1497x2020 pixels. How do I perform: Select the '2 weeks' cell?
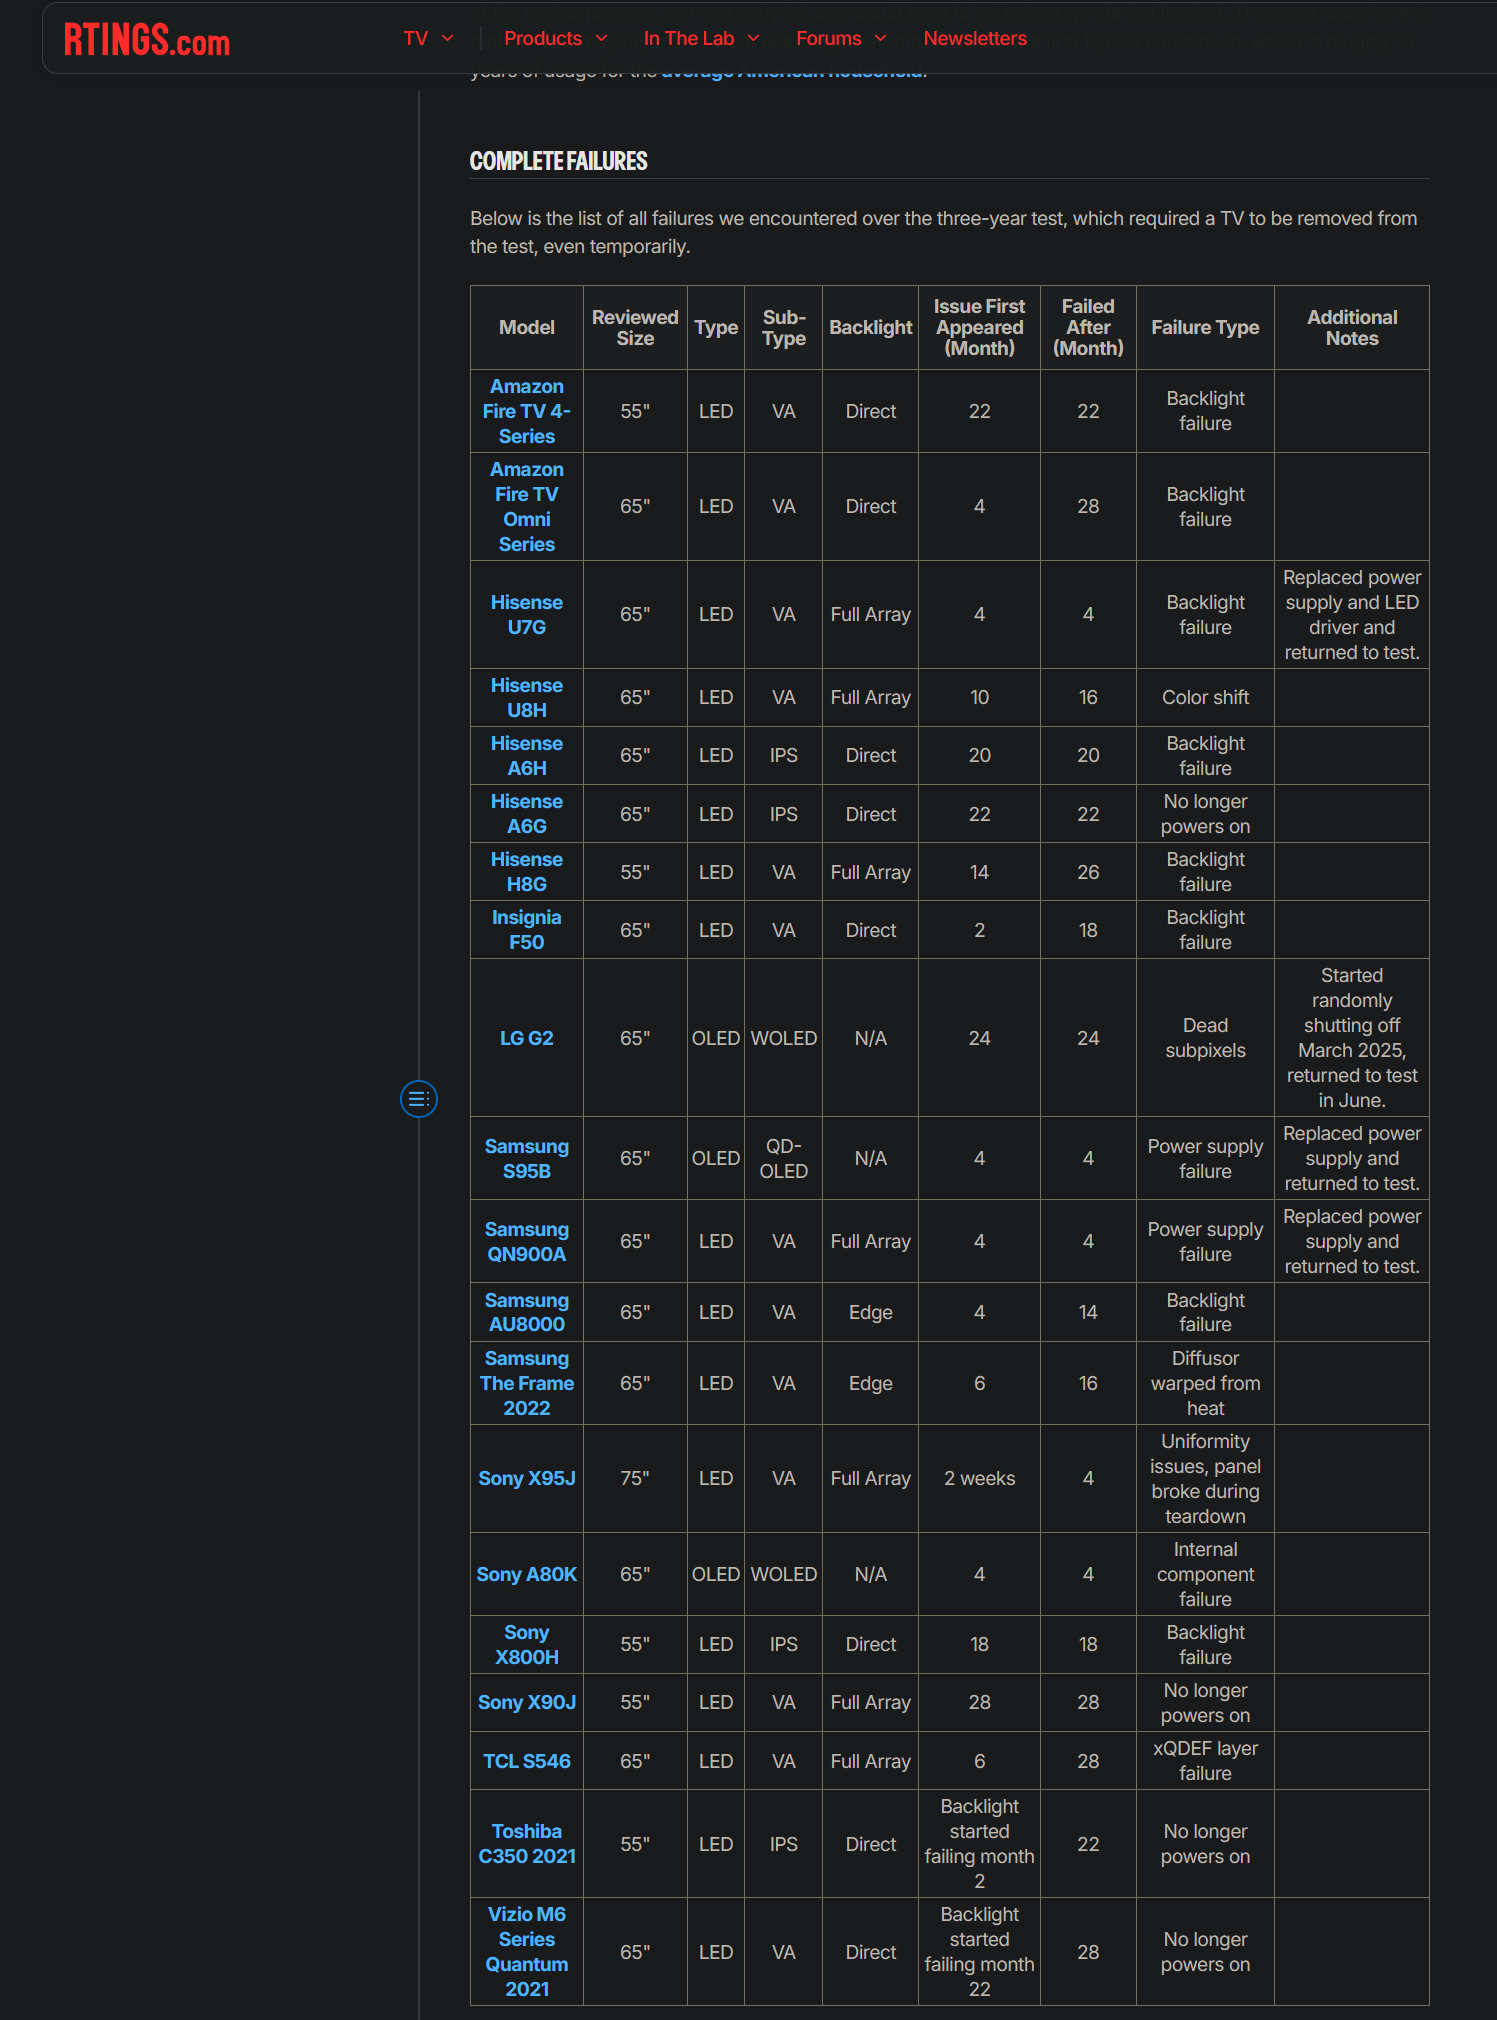980,1478
